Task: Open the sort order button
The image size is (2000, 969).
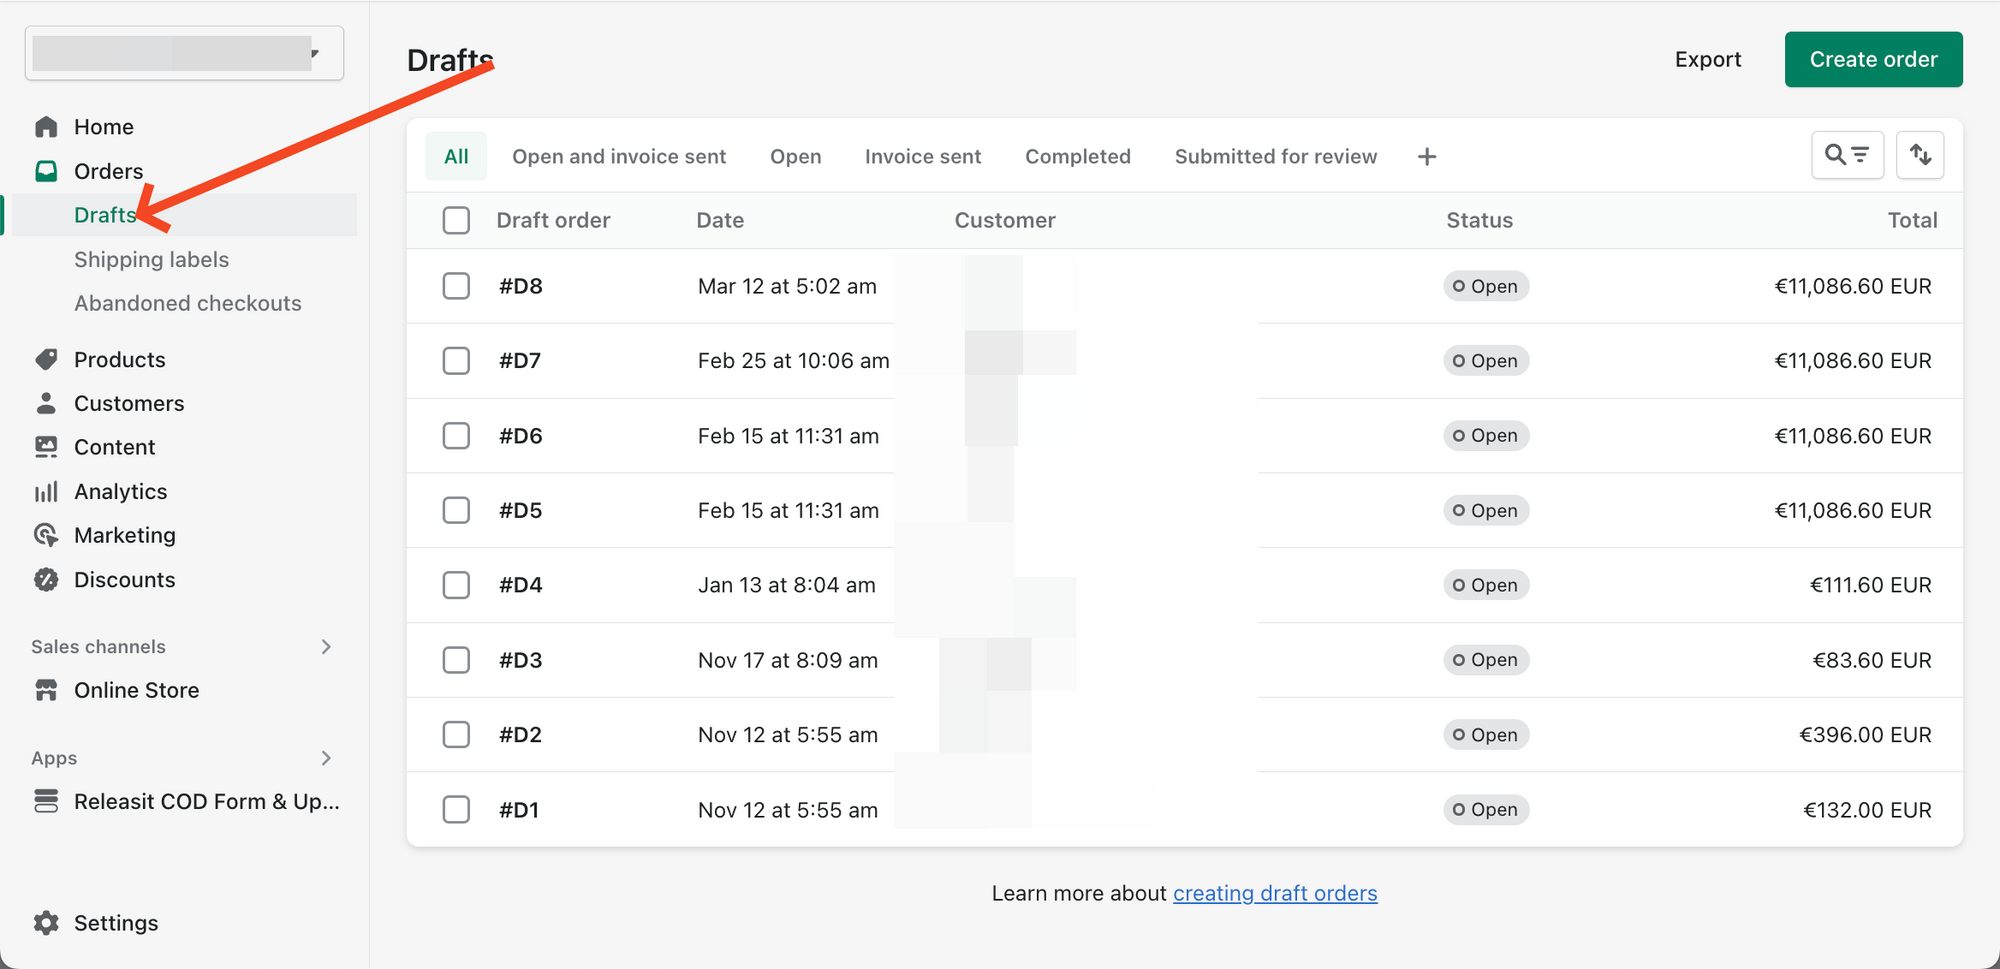Action: pyautogui.click(x=1920, y=155)
